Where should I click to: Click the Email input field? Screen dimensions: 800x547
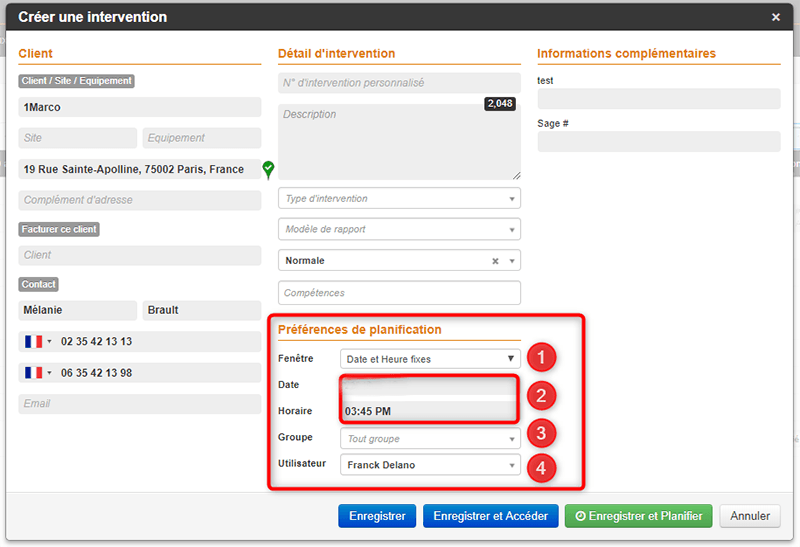tap(139, 404)
